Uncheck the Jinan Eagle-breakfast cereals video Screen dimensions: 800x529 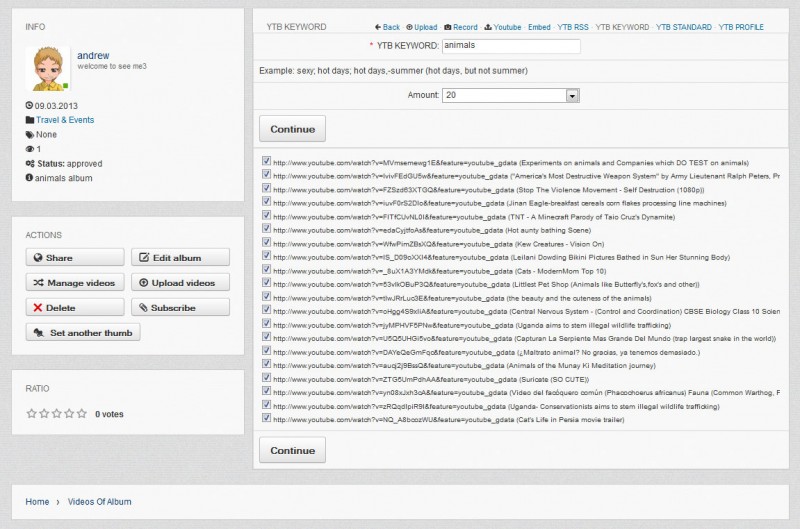pyautogui.click(x=266, y=201)
